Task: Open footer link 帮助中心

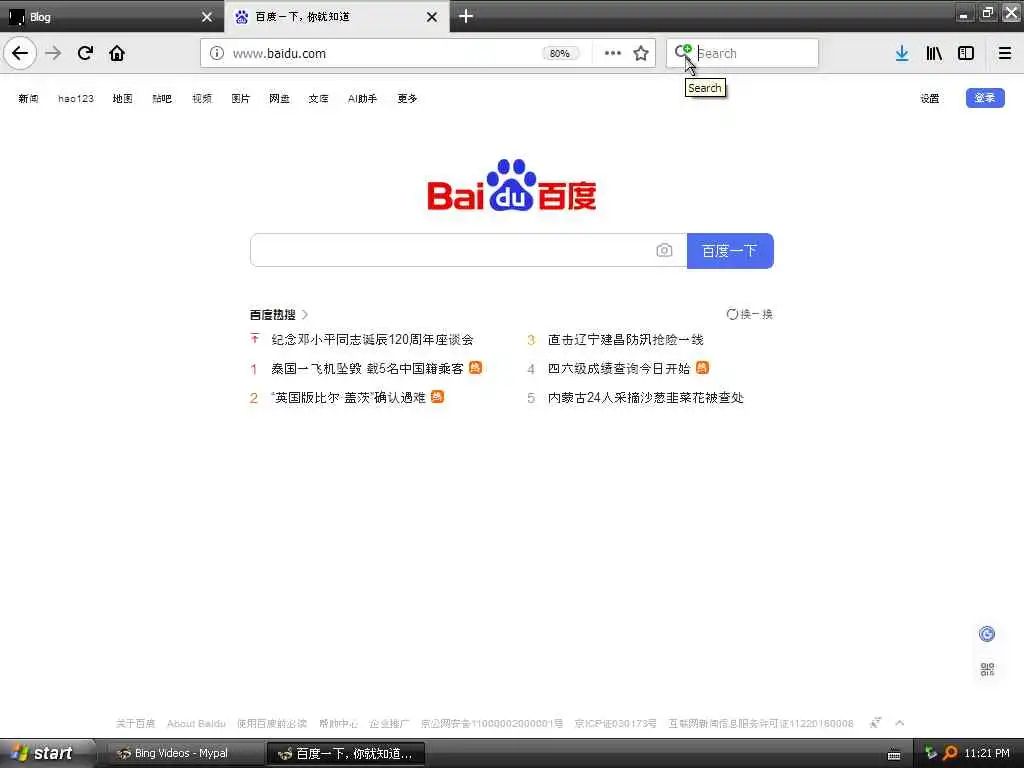Action: (x=338, y=724)
